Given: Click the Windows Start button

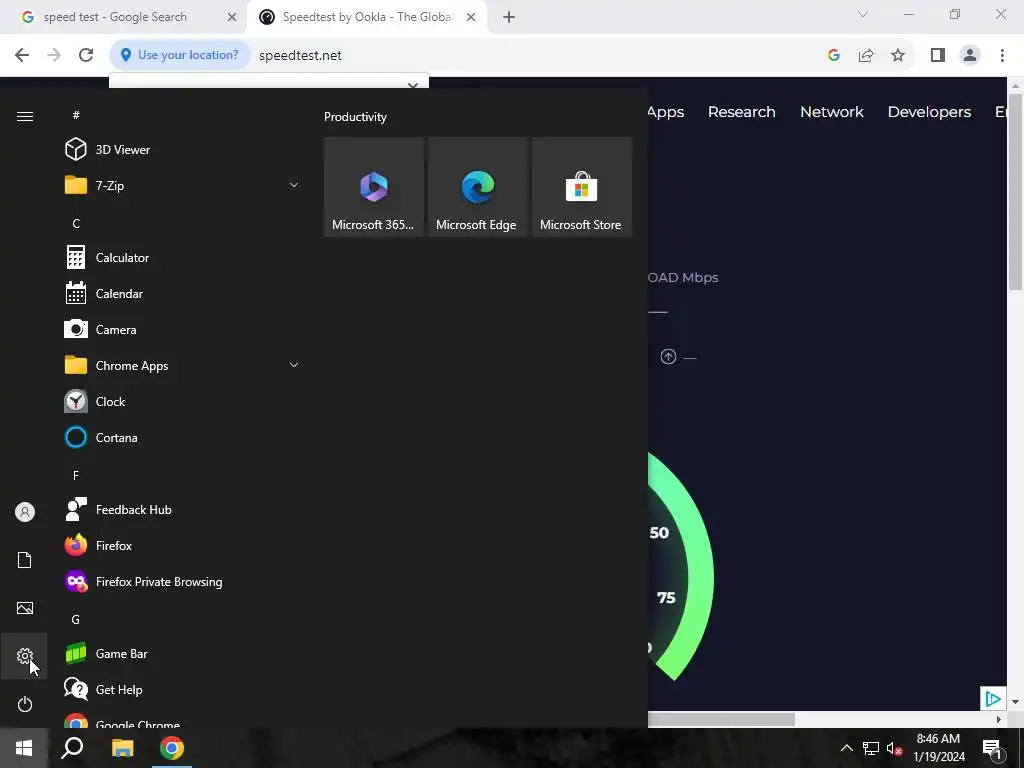Looking at the screenshot, I should click(24, 748).
